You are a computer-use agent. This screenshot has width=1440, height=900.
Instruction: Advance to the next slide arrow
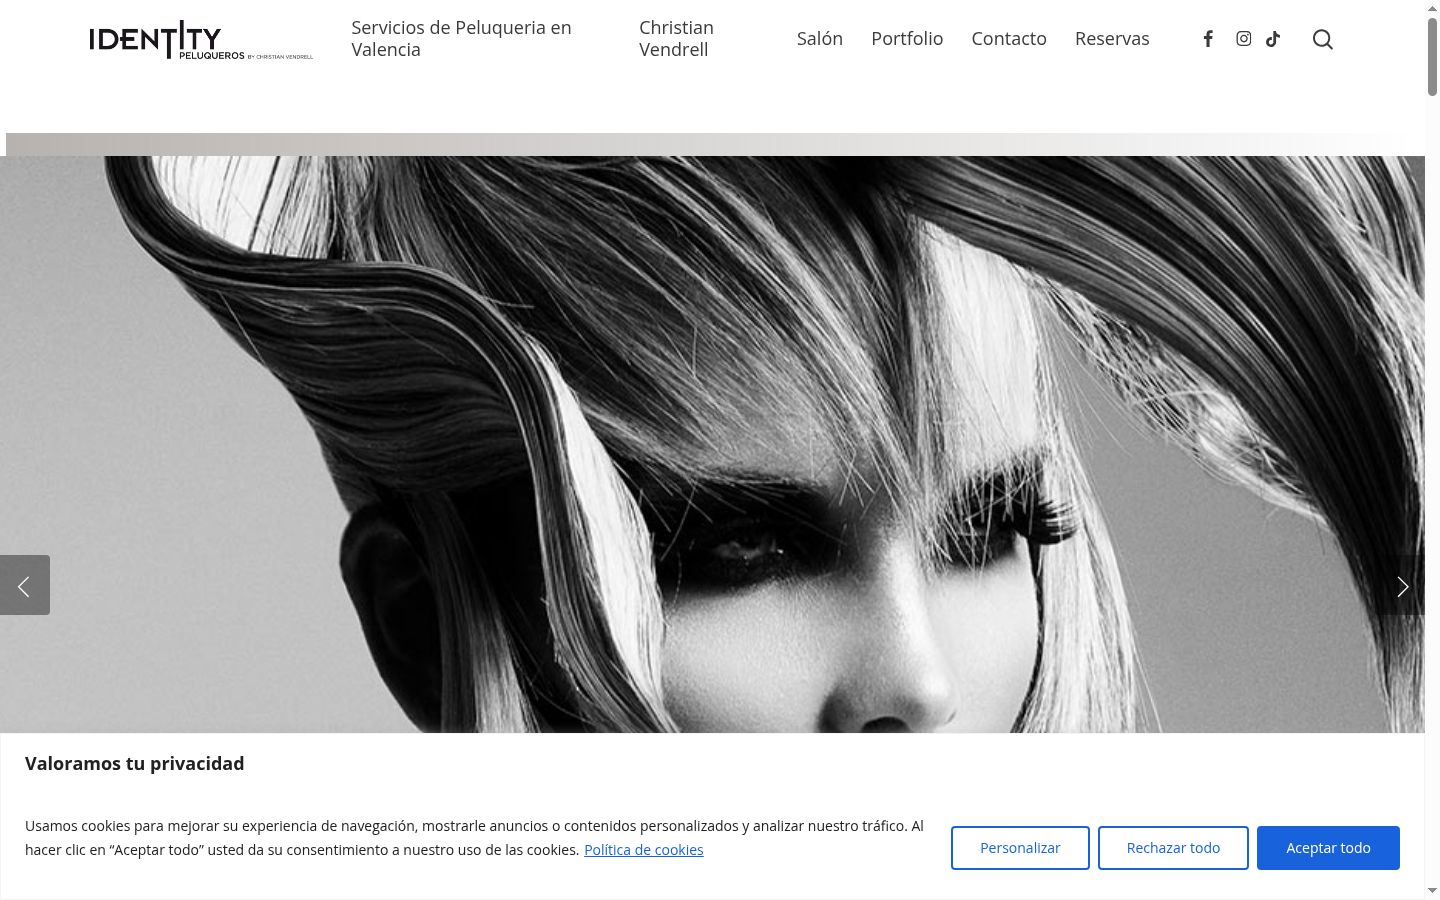1401,585
